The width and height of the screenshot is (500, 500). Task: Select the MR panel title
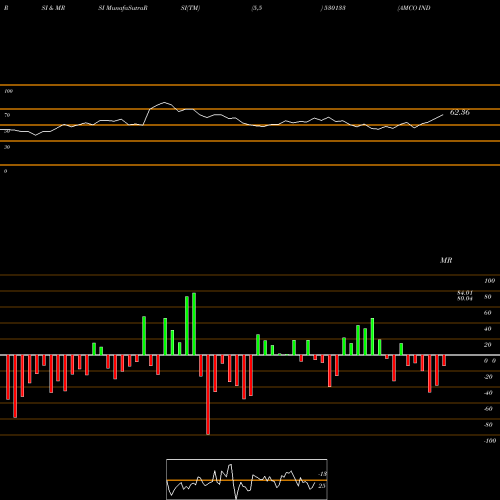446,260
